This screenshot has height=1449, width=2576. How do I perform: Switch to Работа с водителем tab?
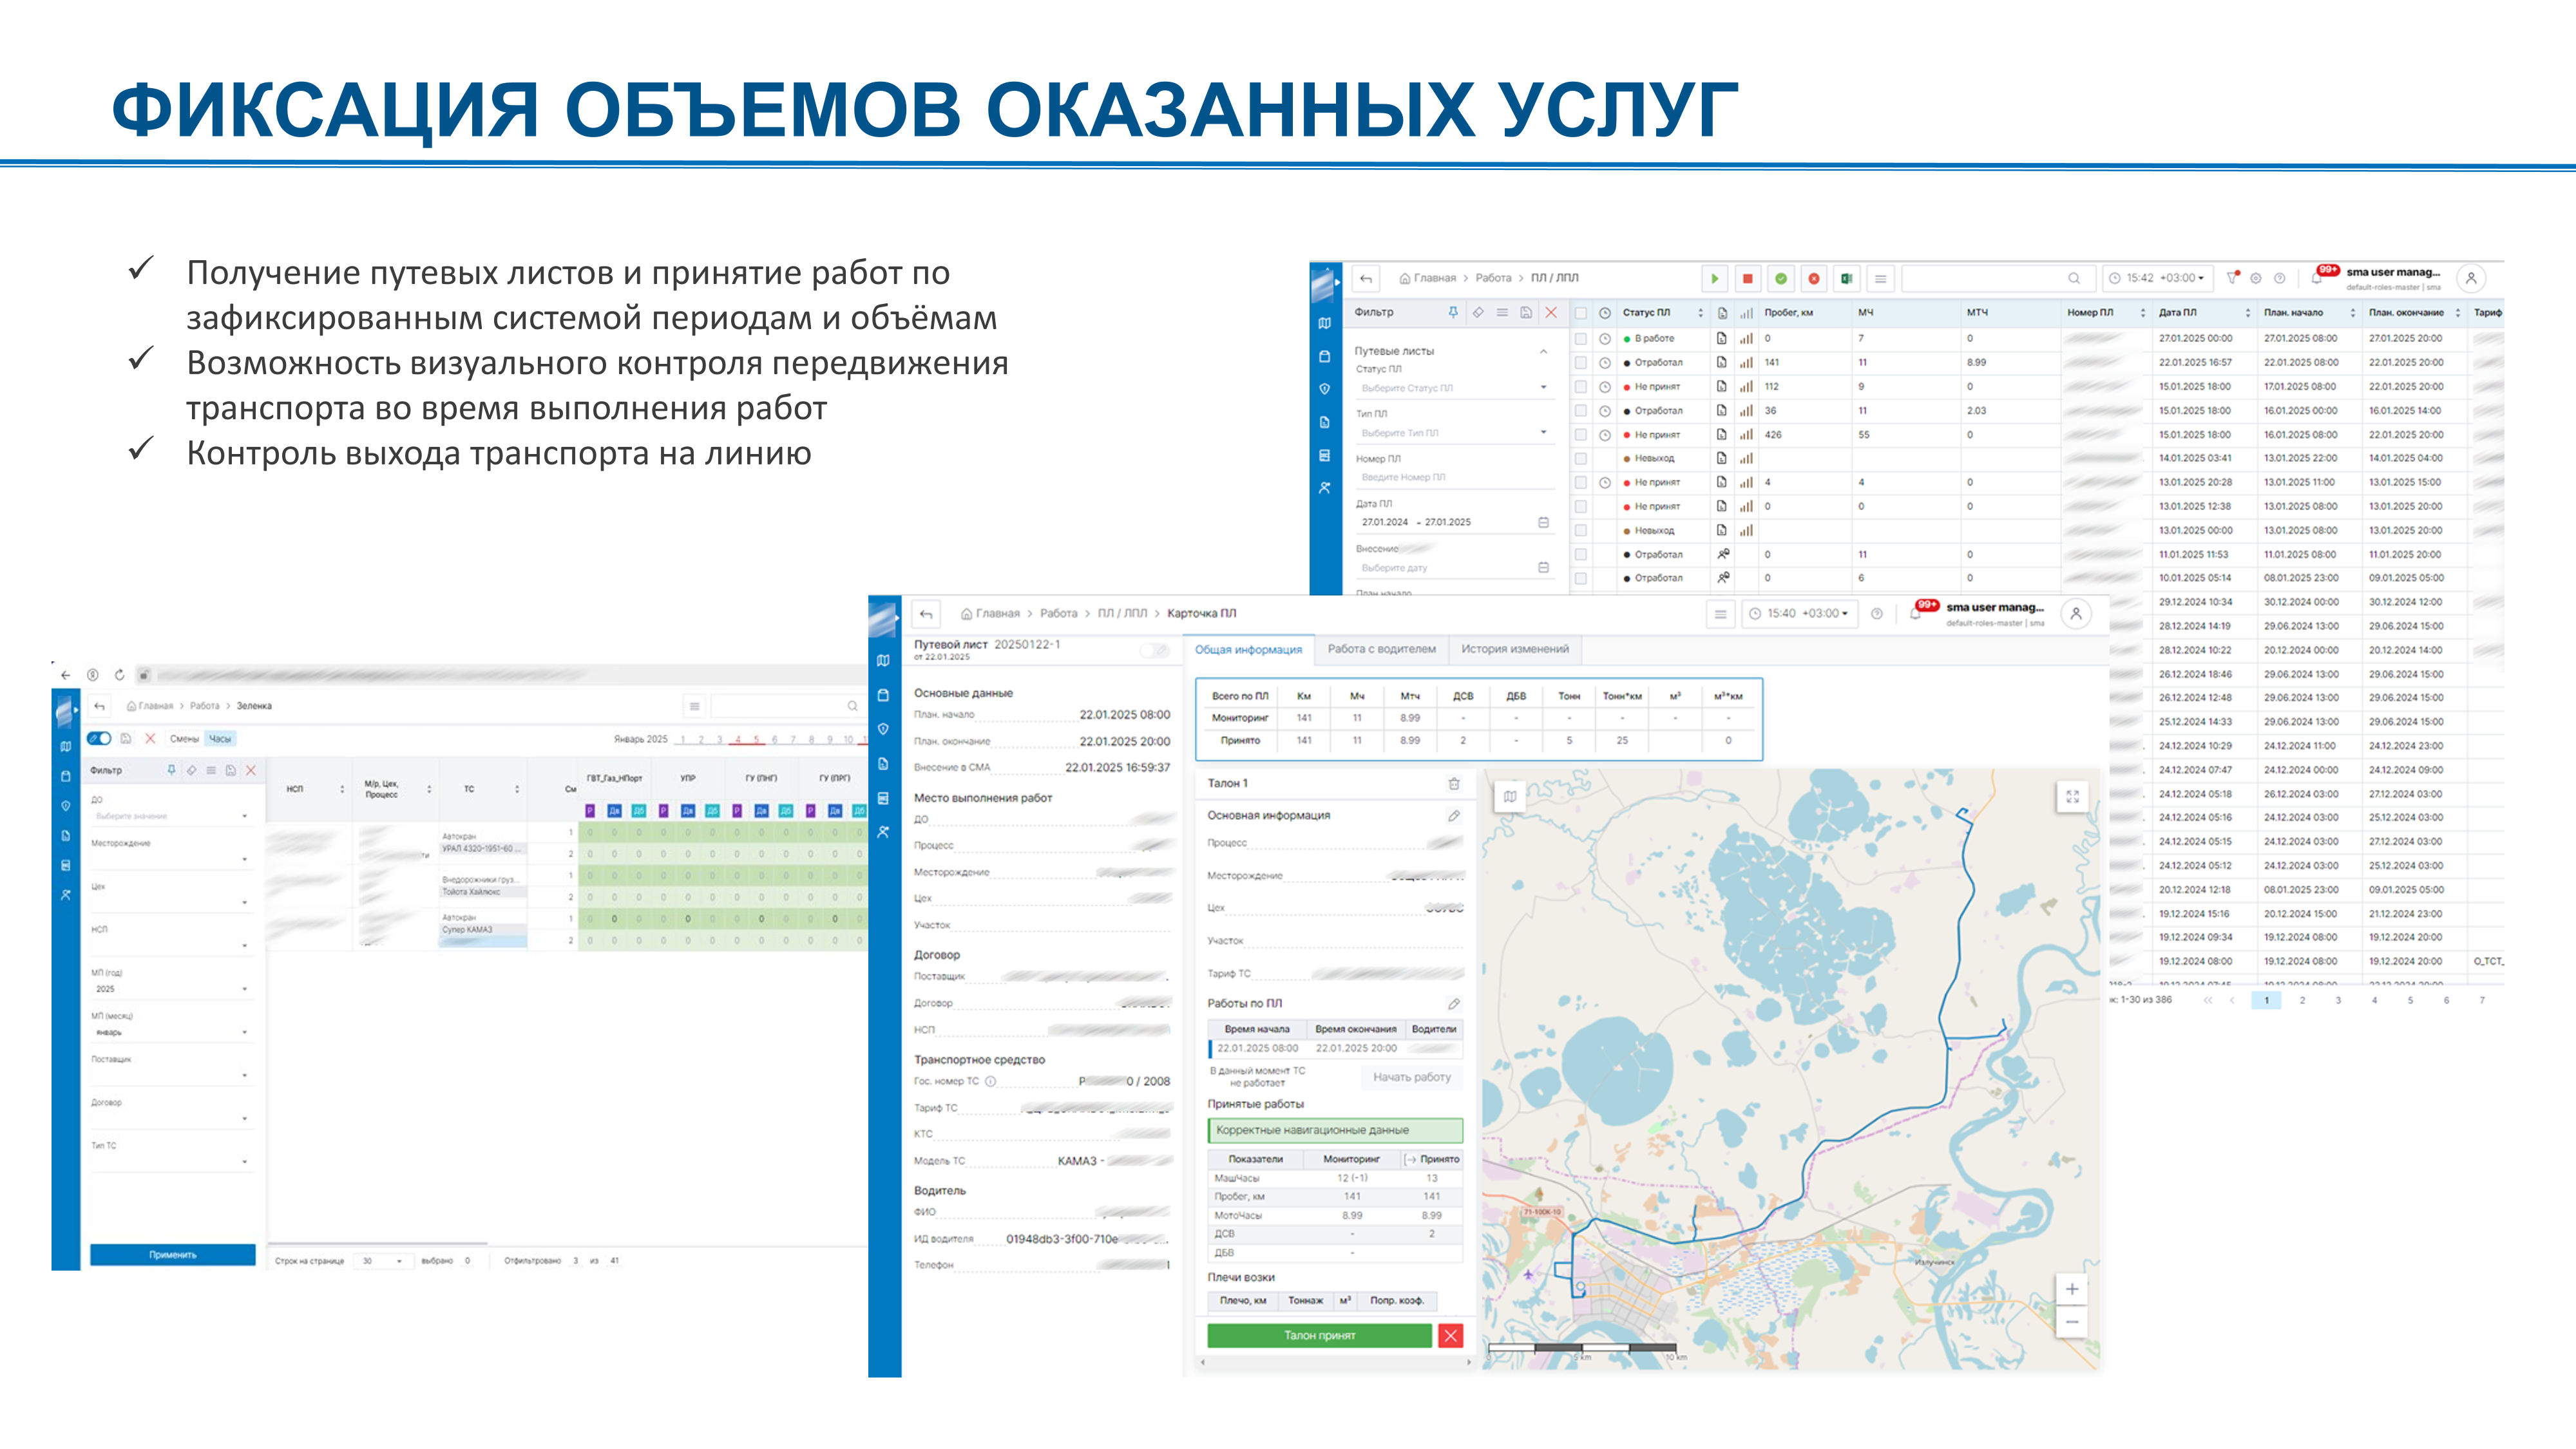pyautogui.click(x=1381, y=650)
